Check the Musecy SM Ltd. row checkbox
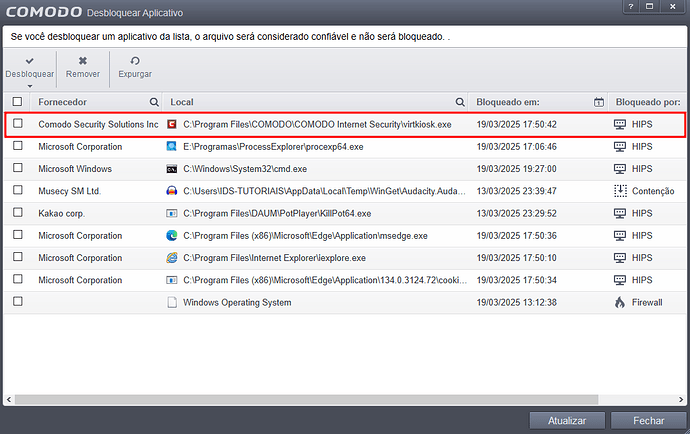690x434 pixels. 18,190
